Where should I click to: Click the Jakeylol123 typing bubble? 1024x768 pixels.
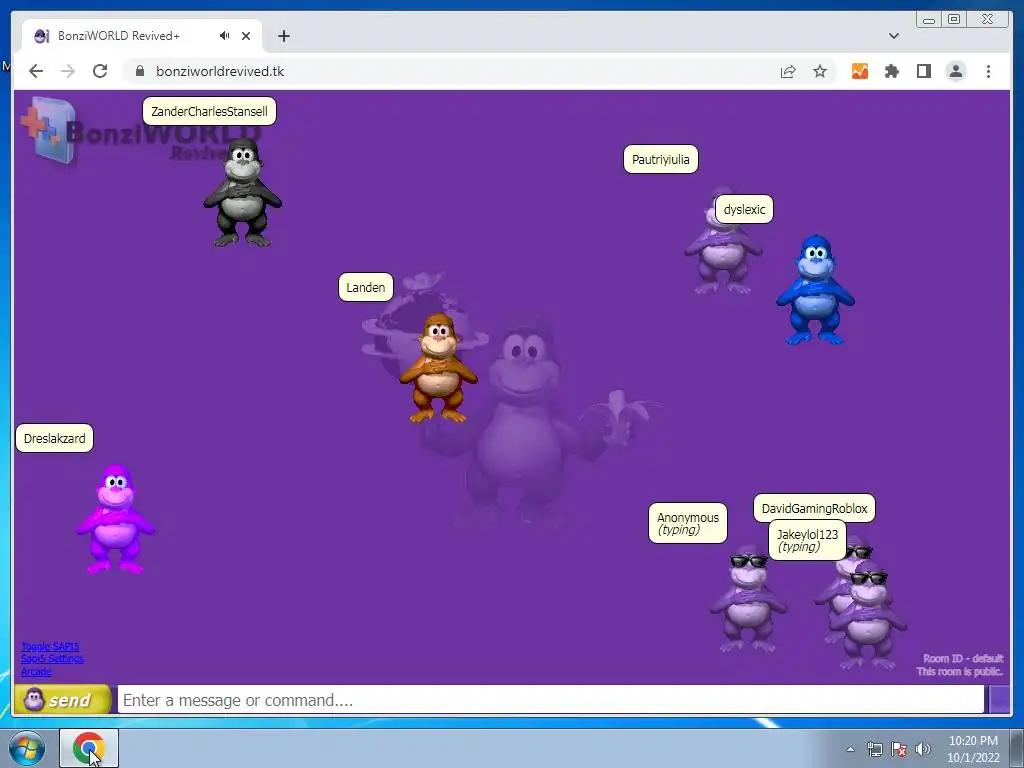tap(807, 540)
